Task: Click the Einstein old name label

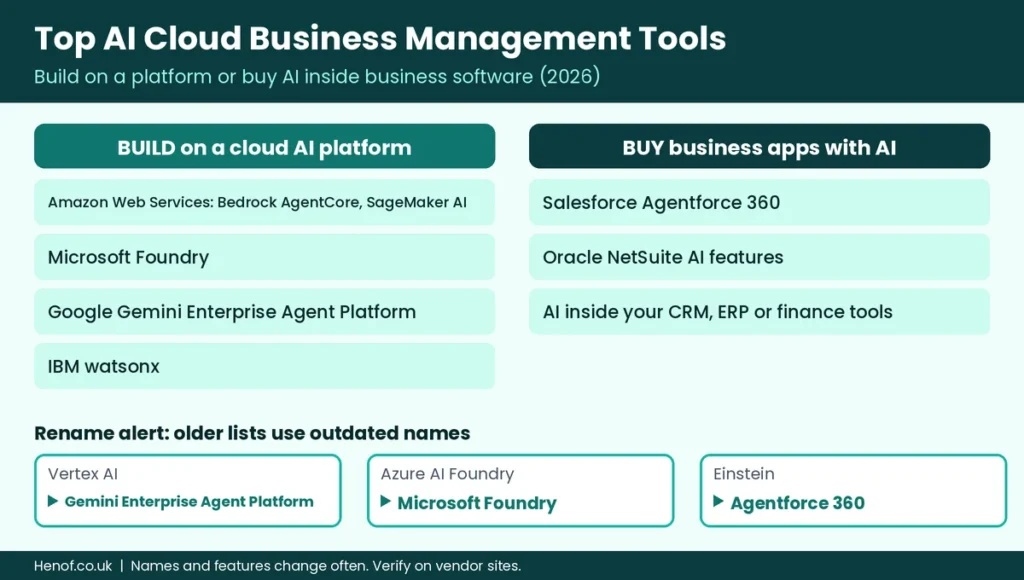Action: click(x=744, y=474)
